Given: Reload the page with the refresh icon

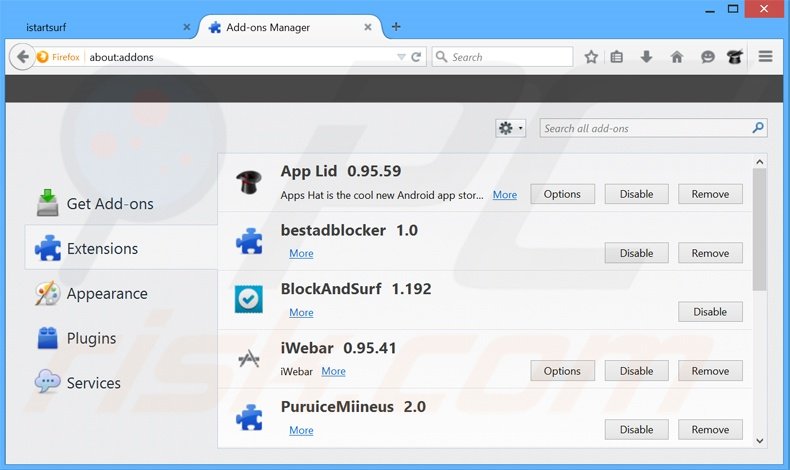Looking at the screenshot, I should 416,57.
